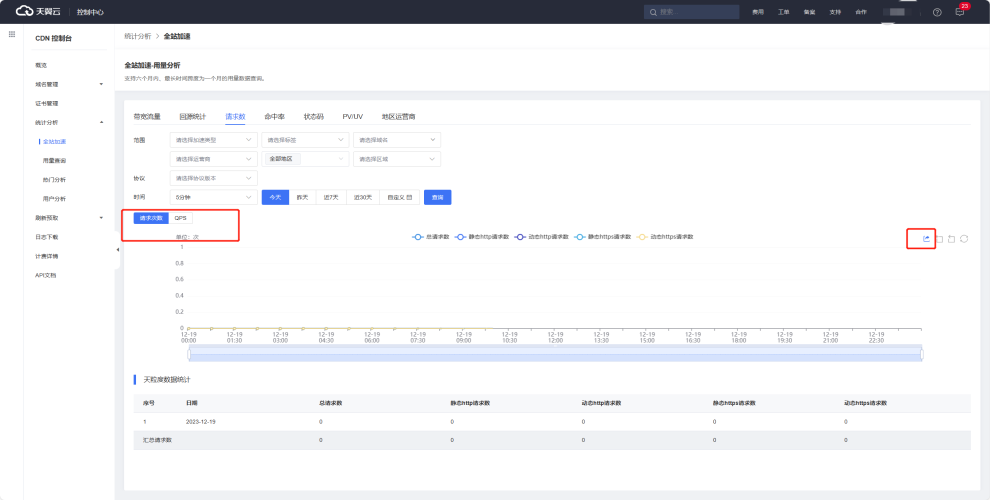The width and height of the screenshot is (990, 500).
Task: Expand the 域名管理 sidebar menu
Action: point(69,84)
